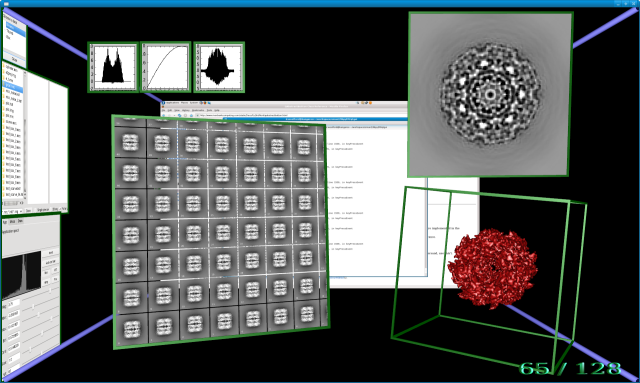Click the red 3D isosurface model
This screenshot has height=383, width=640.
(x=492, y=267)
